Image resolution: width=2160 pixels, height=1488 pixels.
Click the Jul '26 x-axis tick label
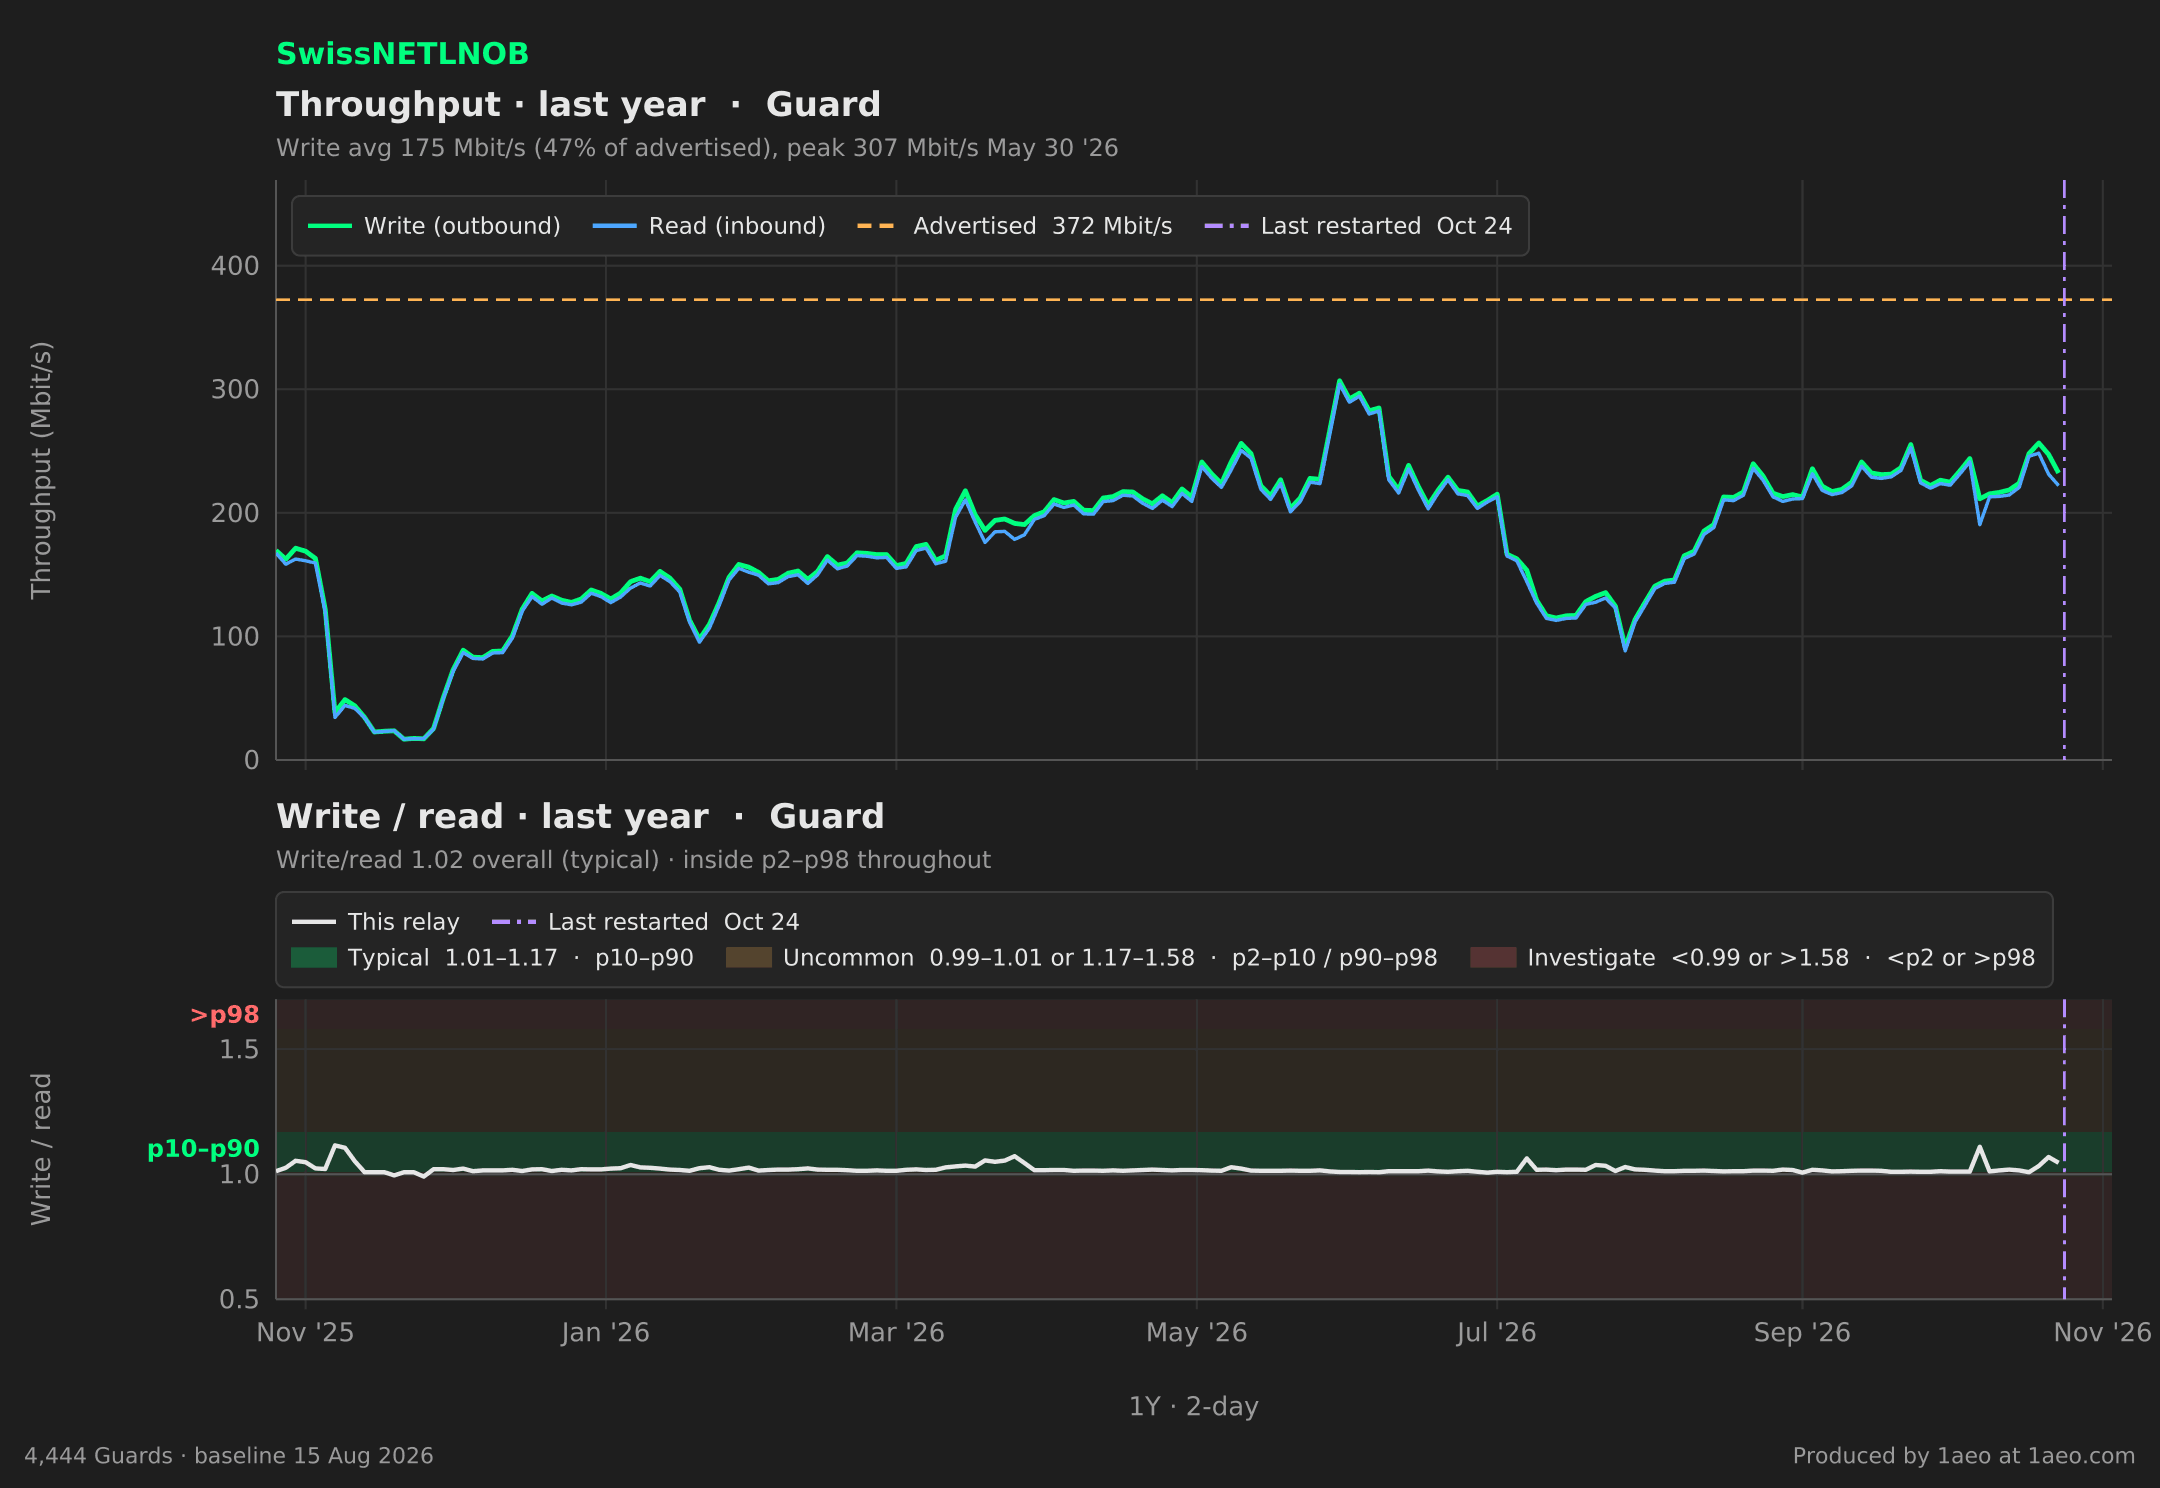click(x=1496, y=1333)
